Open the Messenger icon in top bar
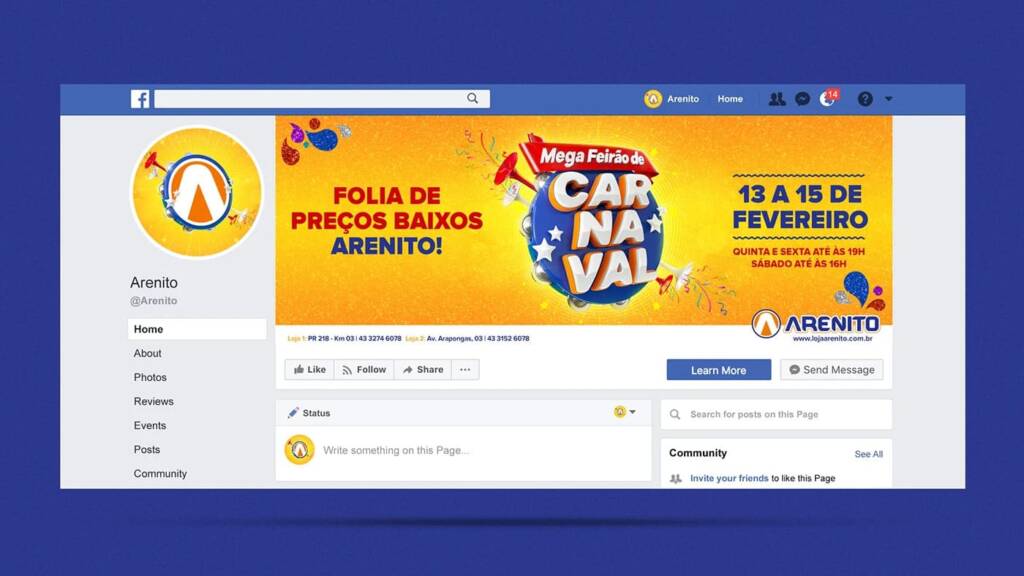 [x=803, y=99]
